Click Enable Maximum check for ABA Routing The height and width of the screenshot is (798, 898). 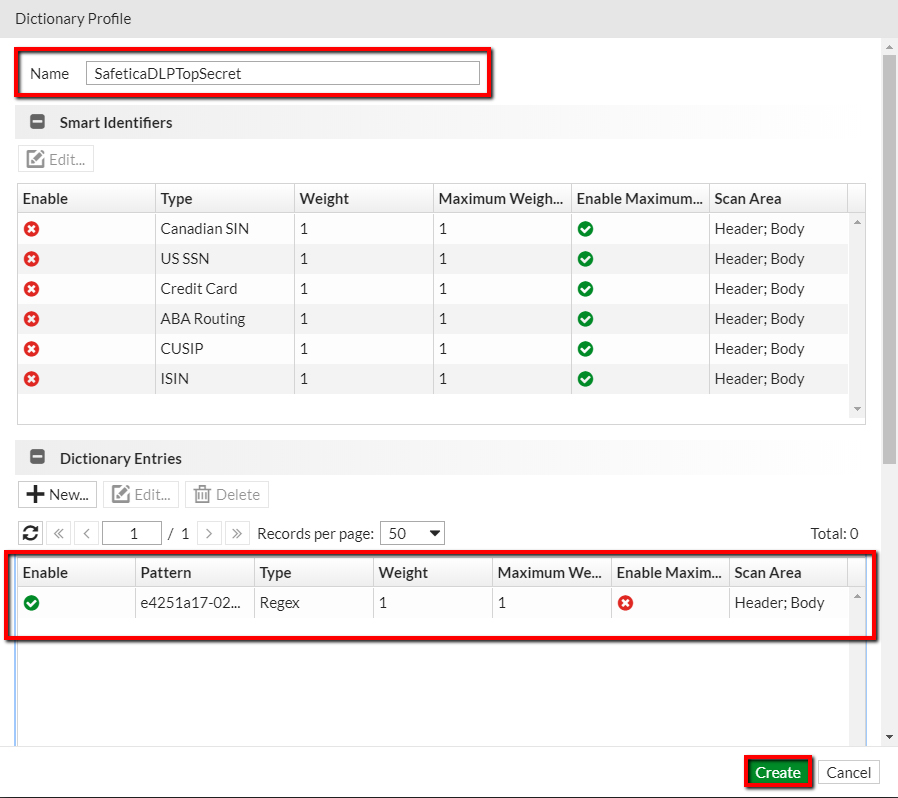coord(585,319)
